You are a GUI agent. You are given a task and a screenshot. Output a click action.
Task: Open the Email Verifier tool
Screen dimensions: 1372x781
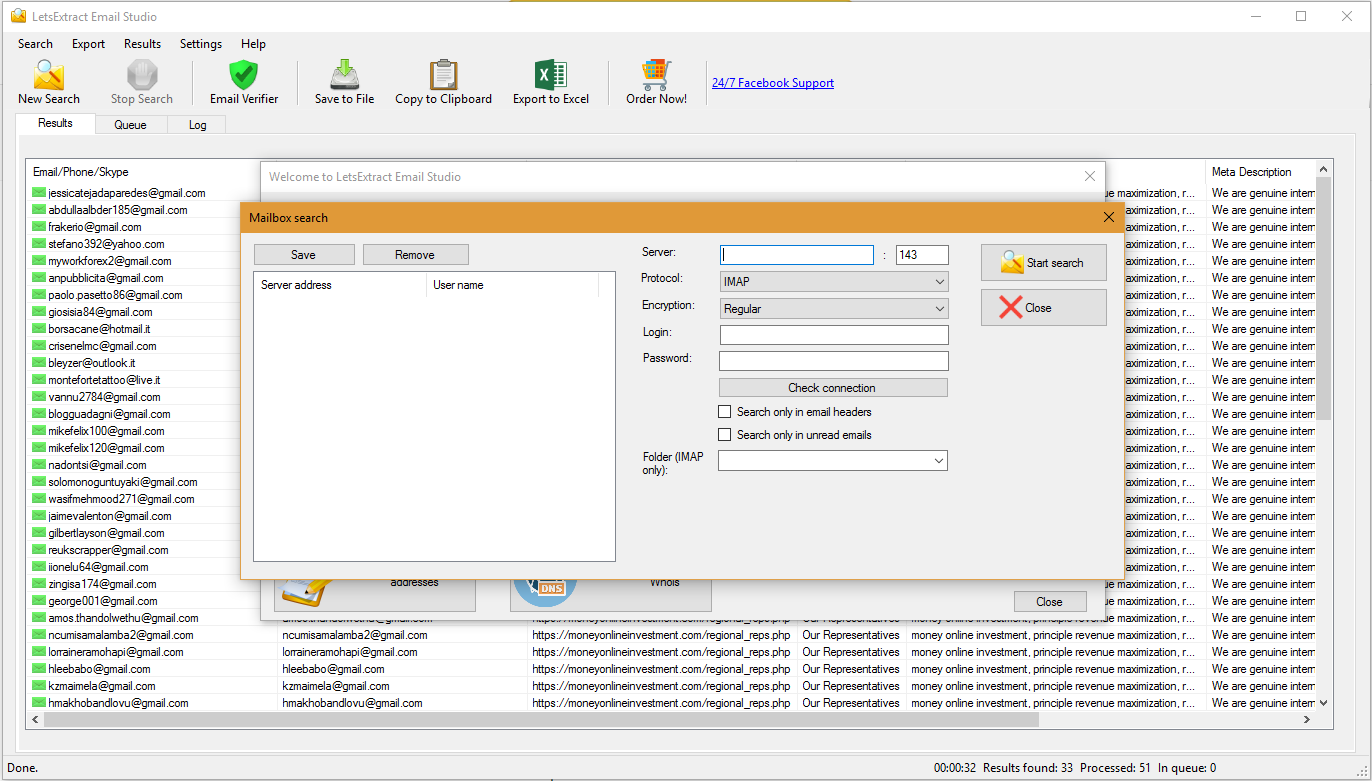click(243, 76)
